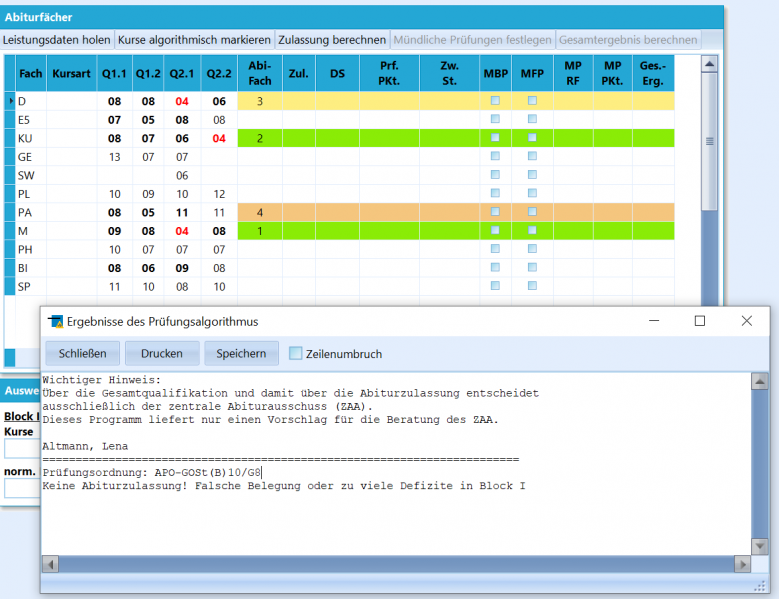Viewport: 779px width, 599px height.
Task: Click Abi-Fach value 4 in row PA
Action: tap(260, 213)
